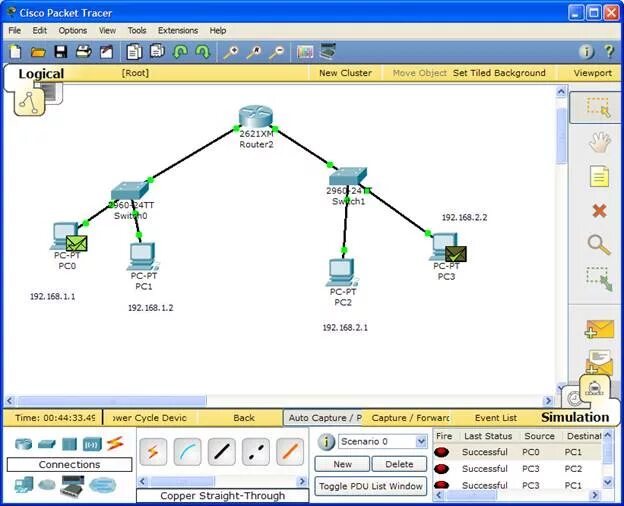Open the drawing palette icon
The image size is (624, 506).
click(305, 52)
